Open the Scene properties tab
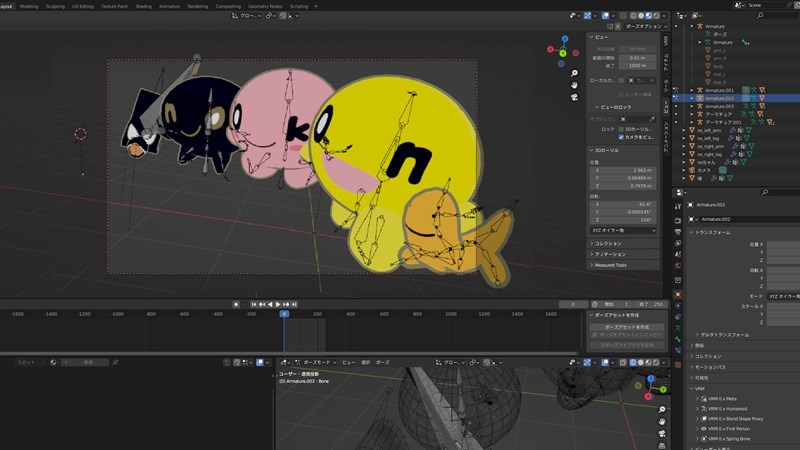 678,254
